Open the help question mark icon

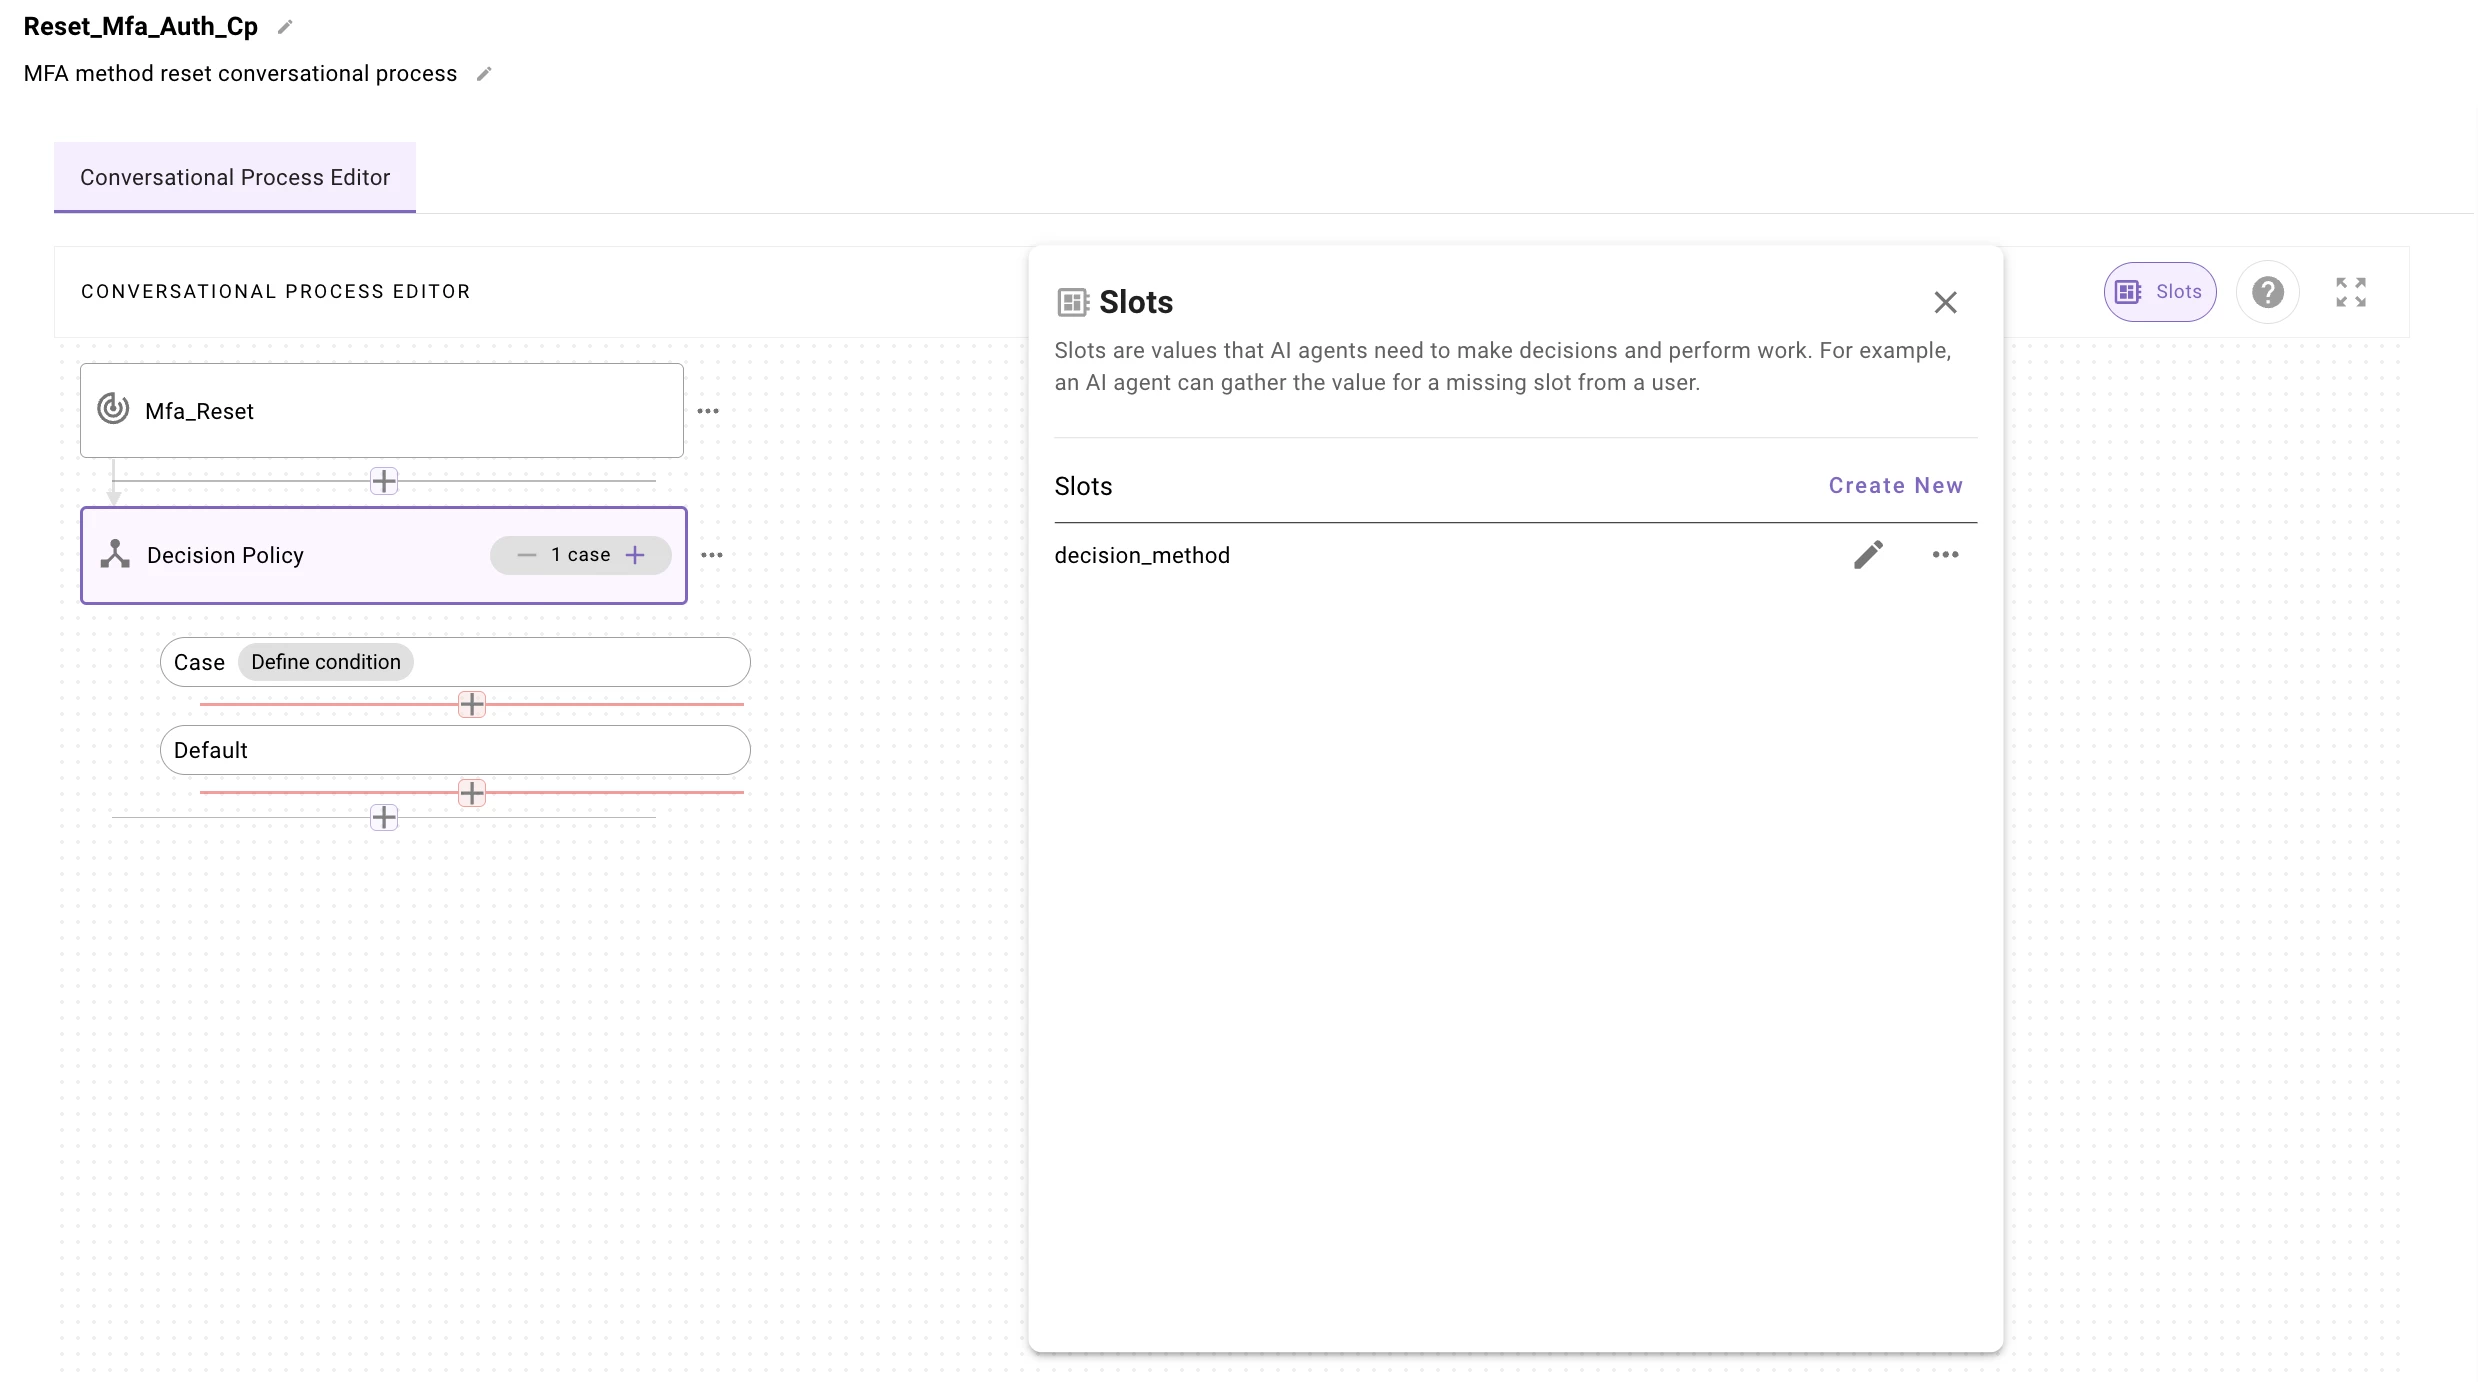coord(2267,292)
